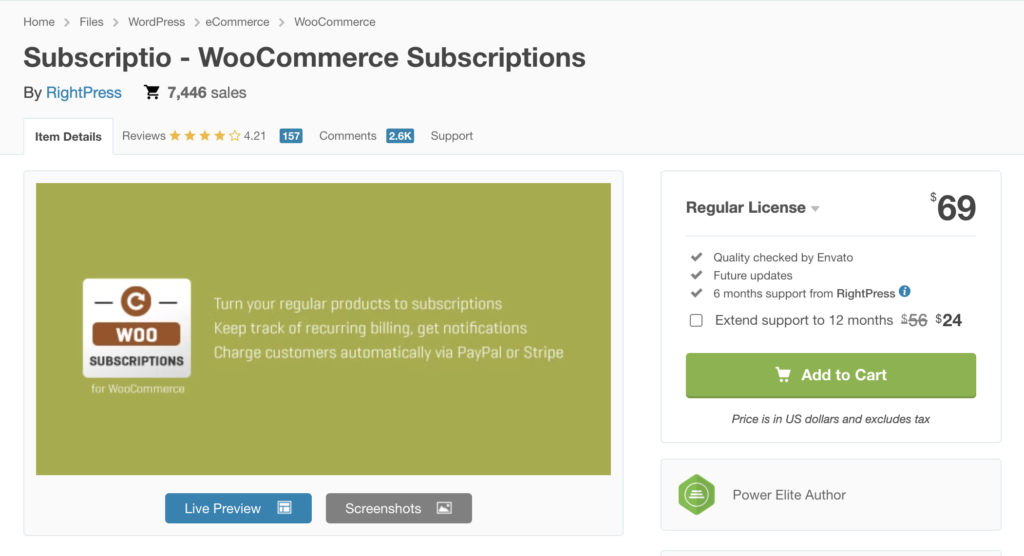
Task: Select the Item Details tab
Action: [69, 137]
